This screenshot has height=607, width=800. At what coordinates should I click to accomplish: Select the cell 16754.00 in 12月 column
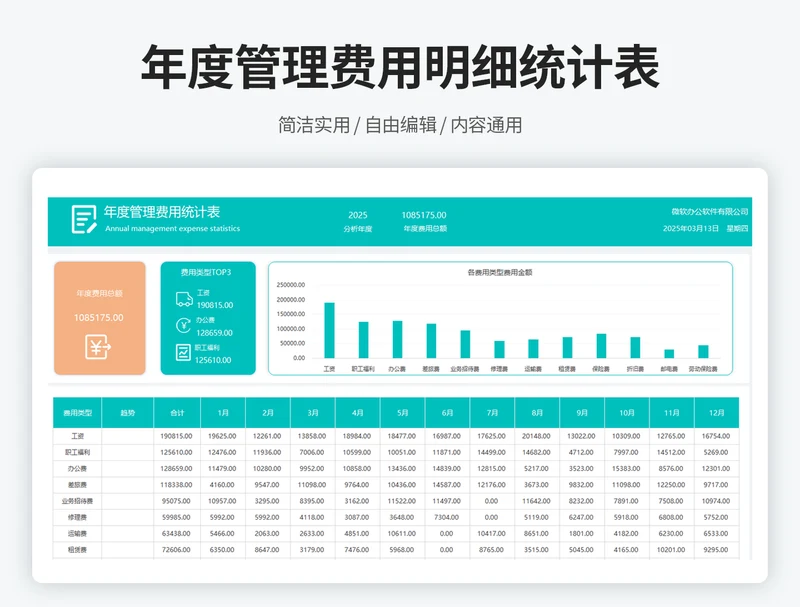pyautogui.click(x=716, y=436)
